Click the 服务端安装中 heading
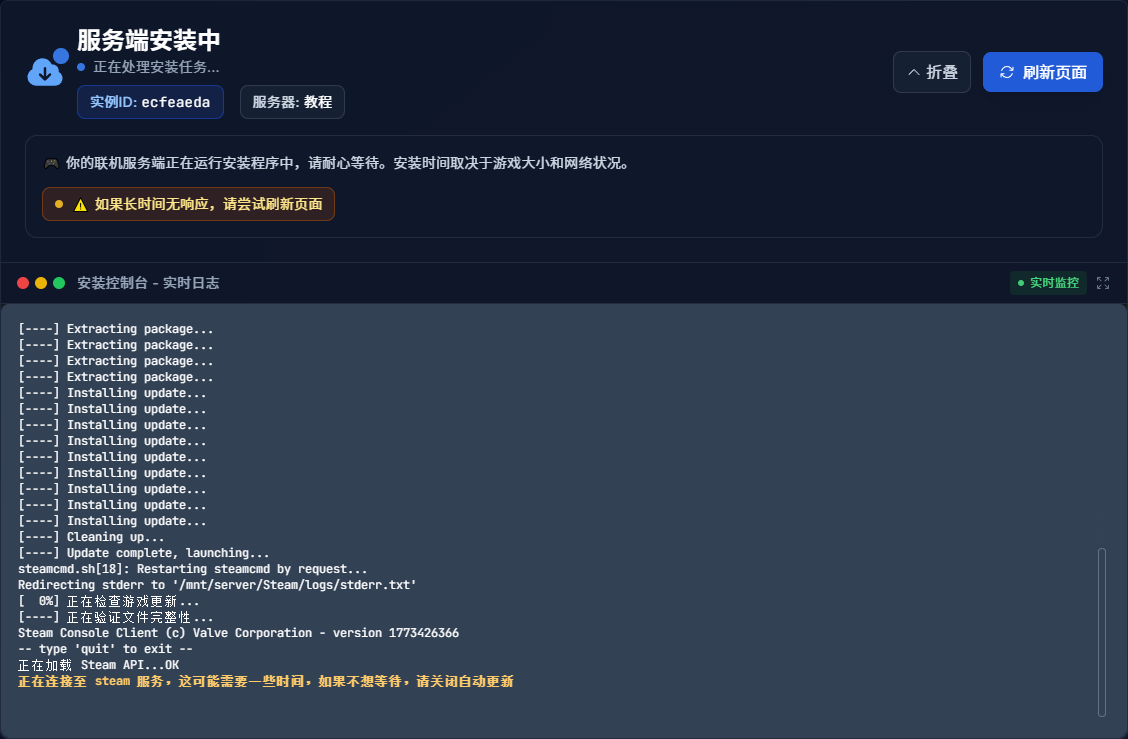The width and height of the screenshot is (1128, 739). [x=149, y=40]
